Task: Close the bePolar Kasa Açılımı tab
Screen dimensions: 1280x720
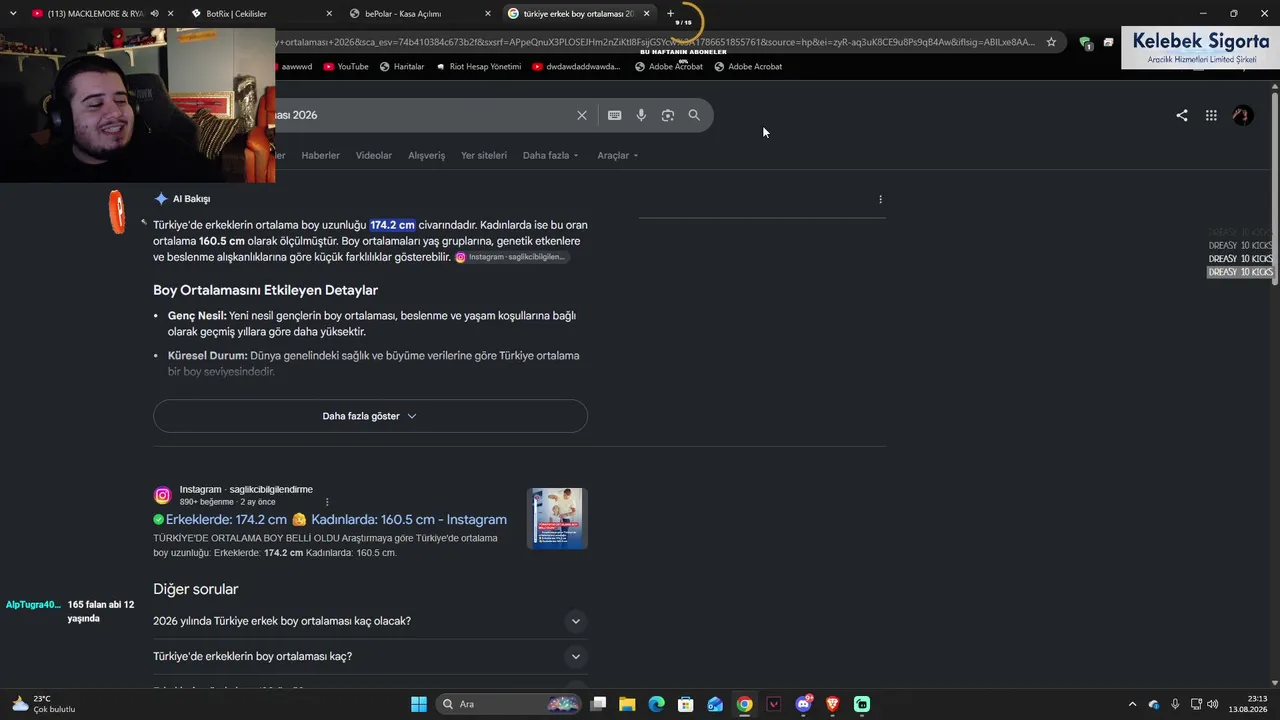Action: [x=488, y=14]
